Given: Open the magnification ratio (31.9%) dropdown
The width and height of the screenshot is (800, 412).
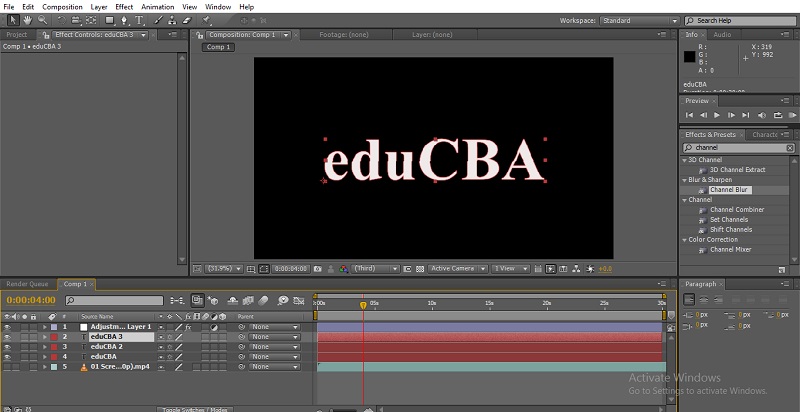Looking at the screenshot, I should pyautogui.click(x=223, y=269).
